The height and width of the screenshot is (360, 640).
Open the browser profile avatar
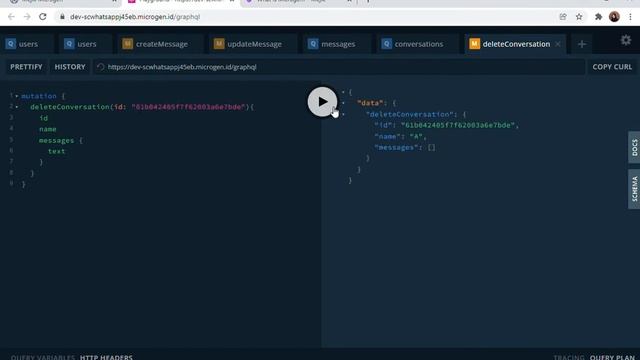614,17
